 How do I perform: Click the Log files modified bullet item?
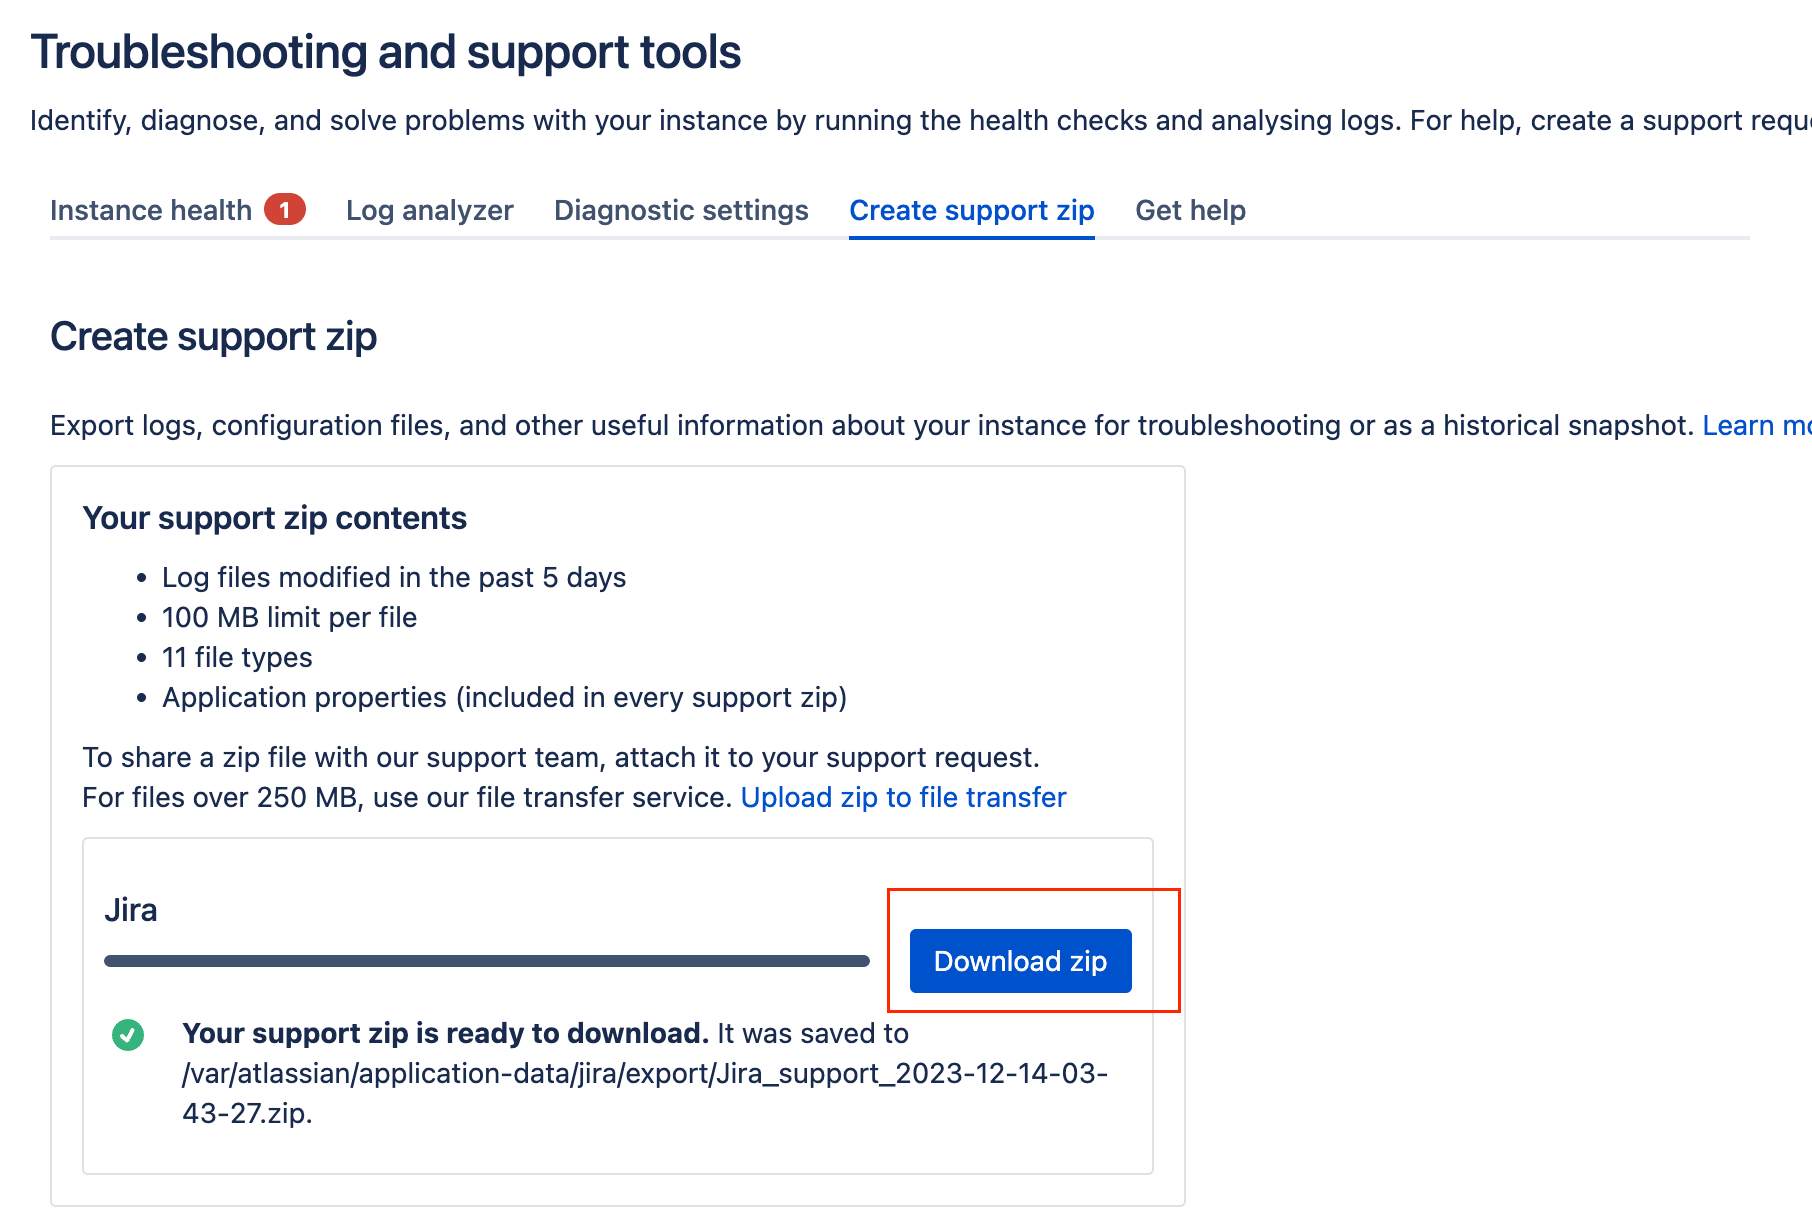pyautogui.click(x=393, y=577)
